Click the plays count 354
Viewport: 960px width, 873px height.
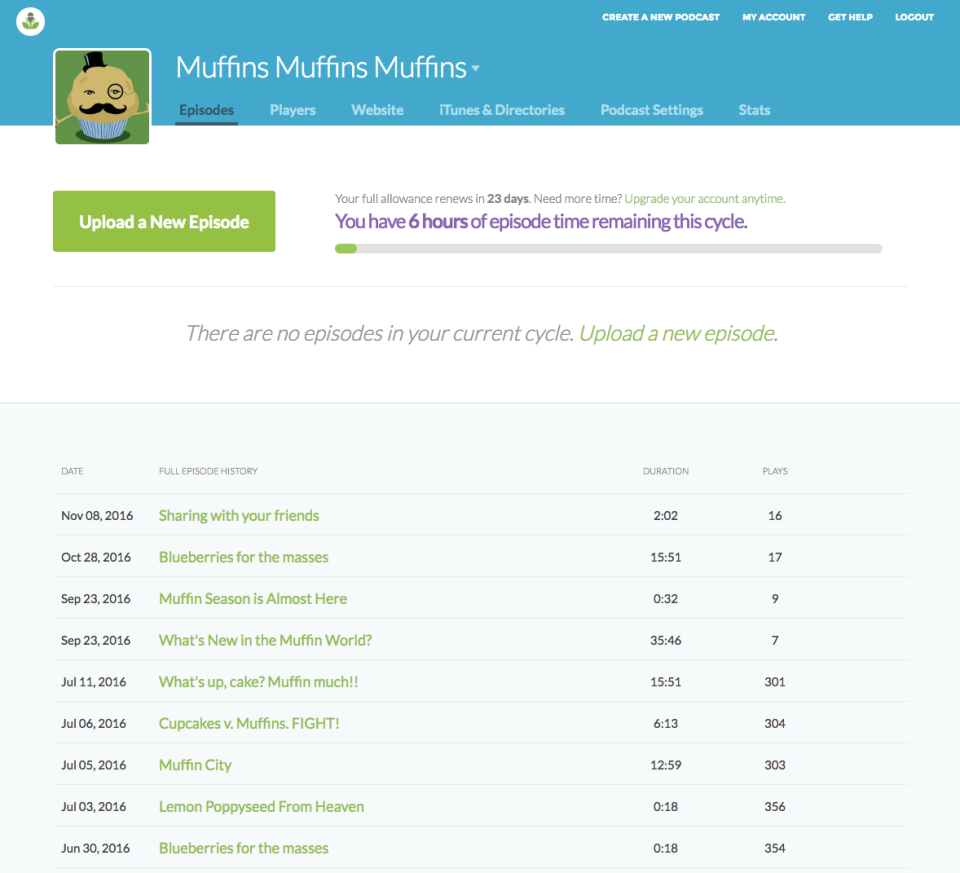pyautogui.click(x=774, y=848)
